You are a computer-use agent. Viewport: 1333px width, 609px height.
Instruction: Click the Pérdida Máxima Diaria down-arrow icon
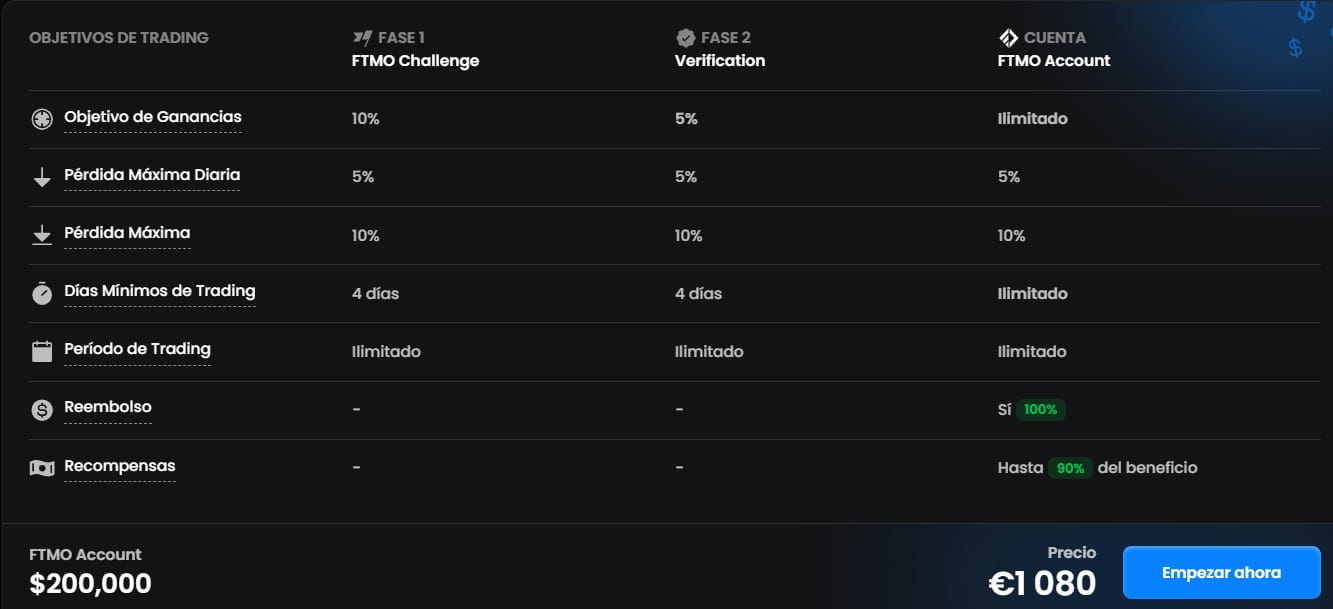click(x=42, y=178)
